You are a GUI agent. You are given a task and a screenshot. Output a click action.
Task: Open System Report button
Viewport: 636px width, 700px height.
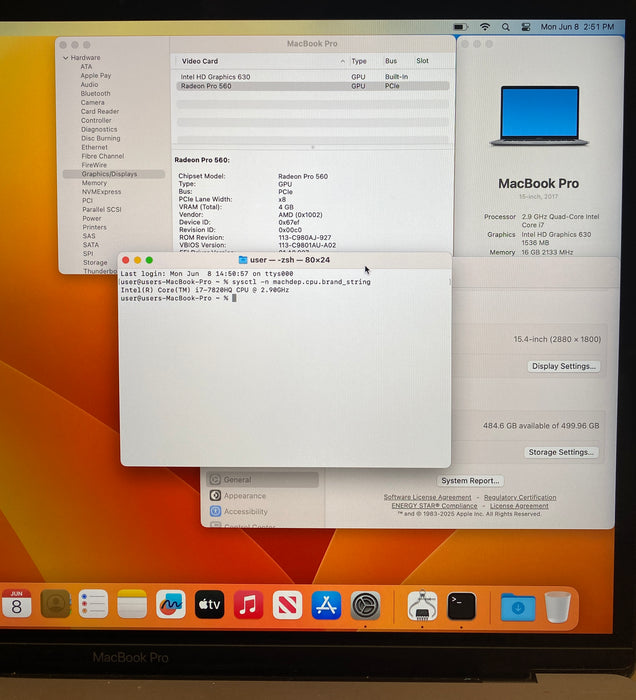pos(470,481)
